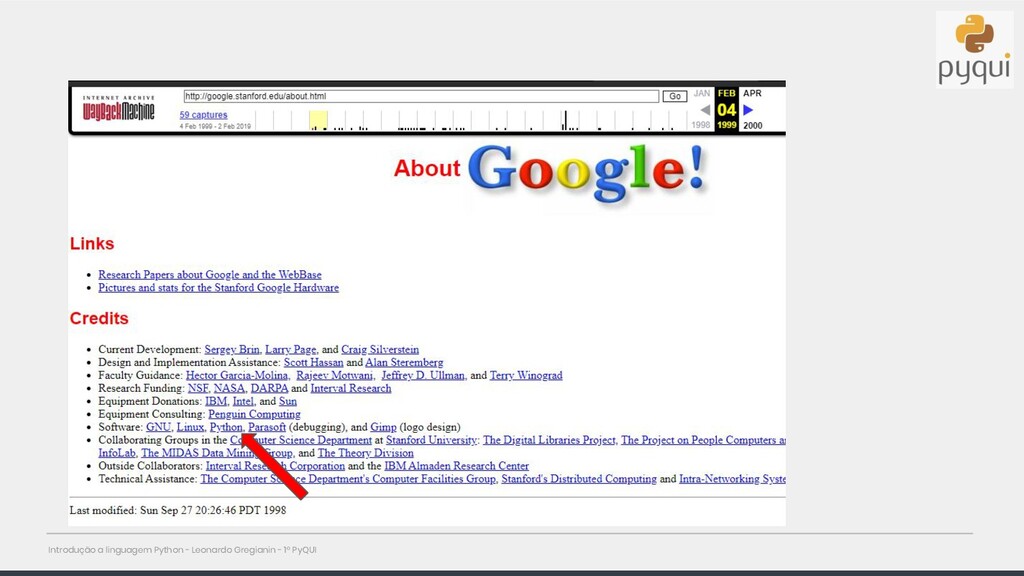Open Sergey Brin link
The height and width of the screenshot is (576, 1024).
click(232, 349)
